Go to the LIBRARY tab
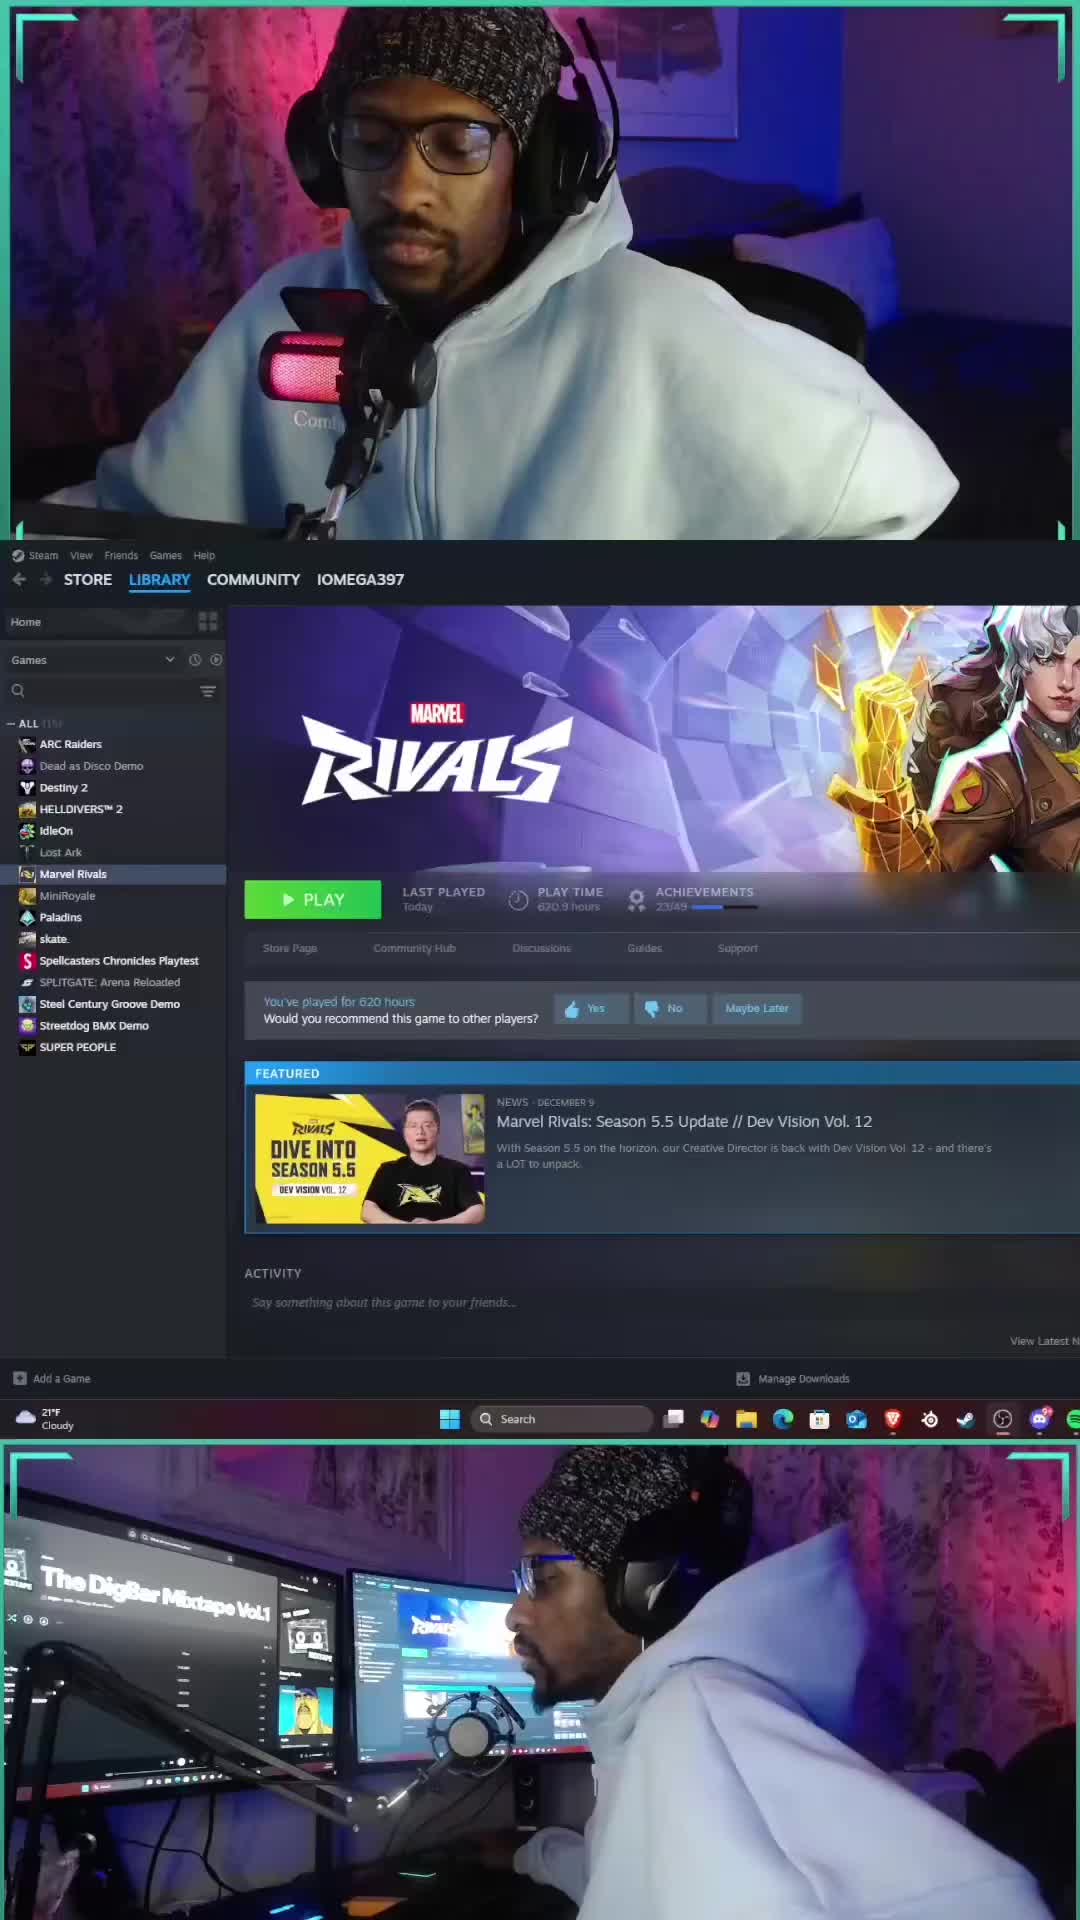 pos(159,579)
